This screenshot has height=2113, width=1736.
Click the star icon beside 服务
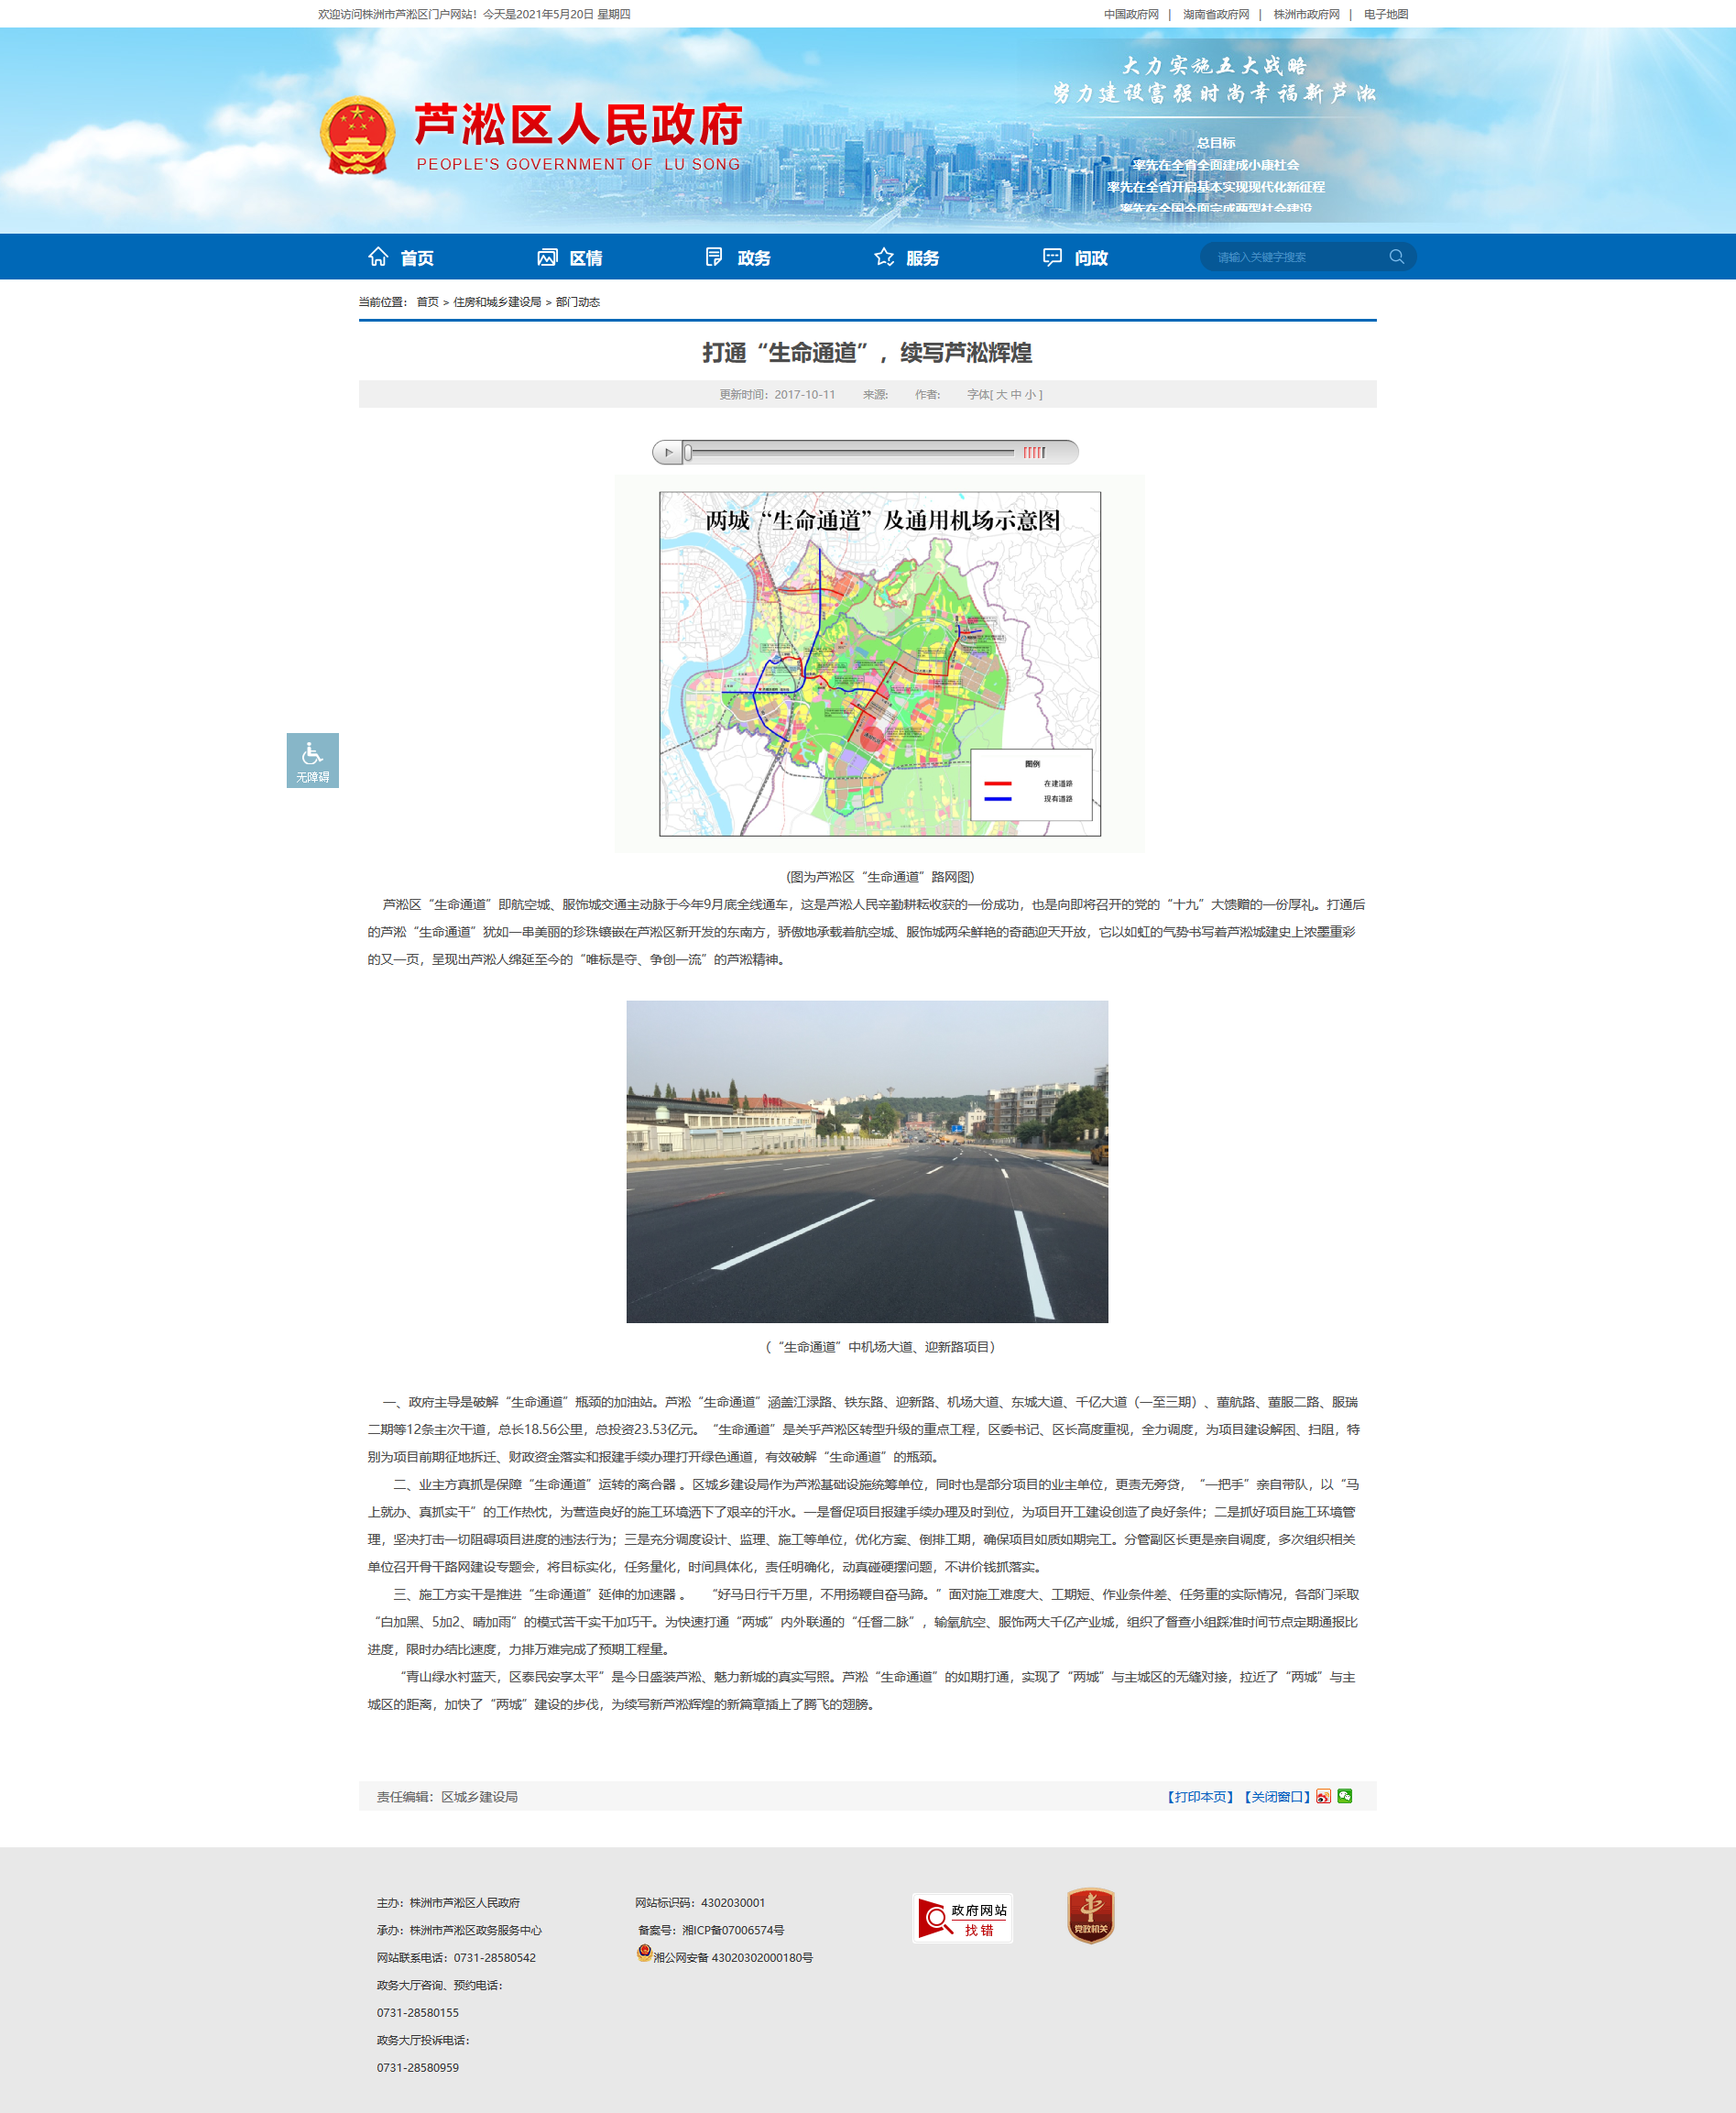[x=884, y=257]
